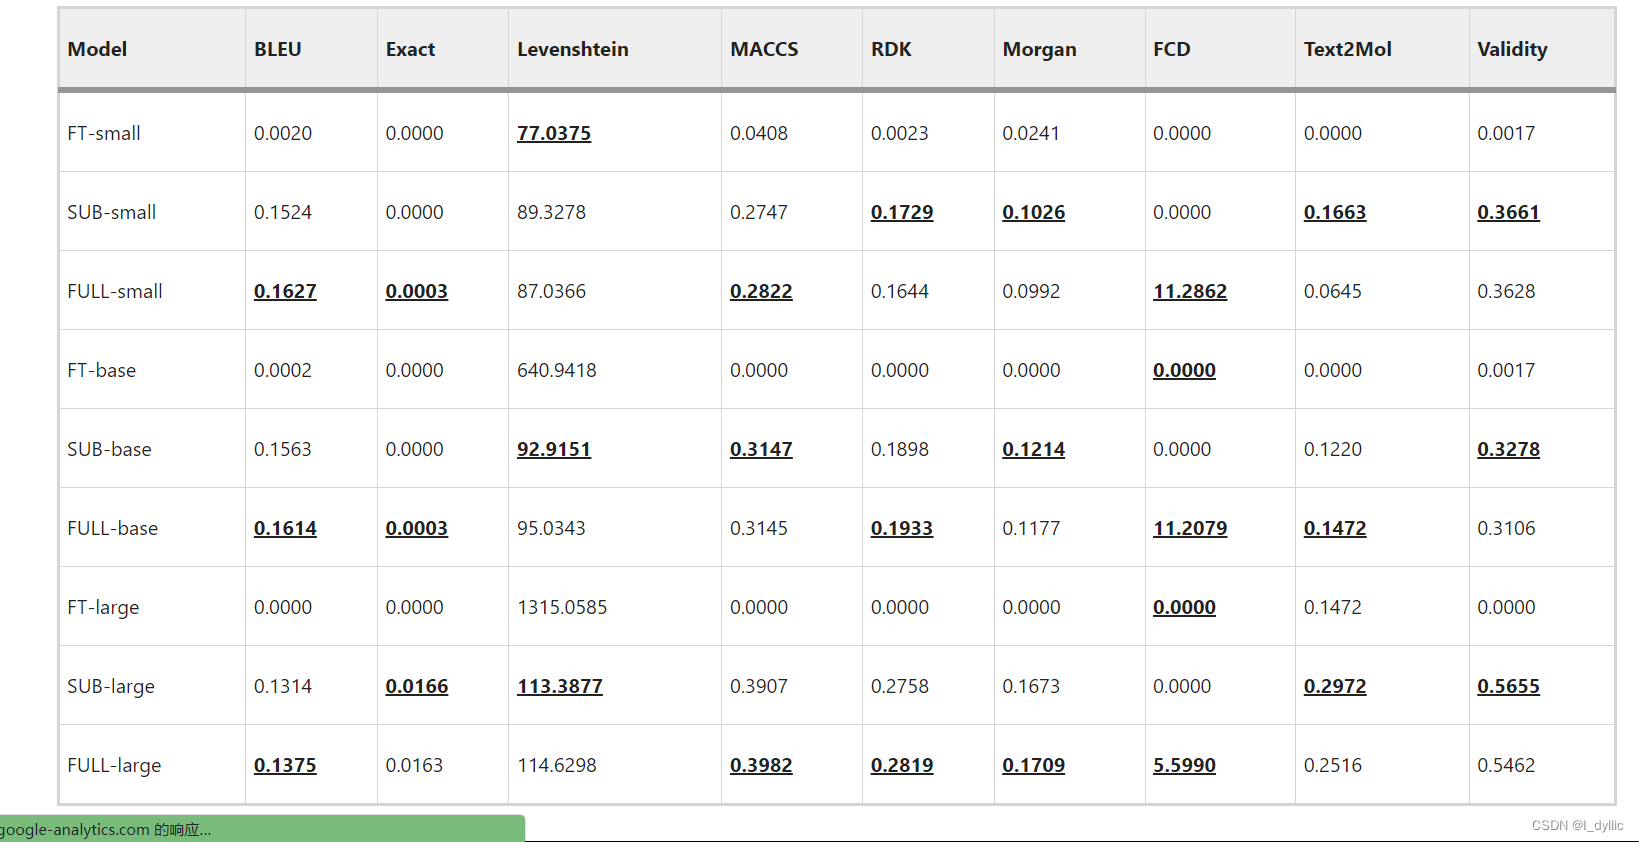Screen dimensions: 1639x842
Task: Click the Levenshtein value 114.6298
Action: [557, 765]
